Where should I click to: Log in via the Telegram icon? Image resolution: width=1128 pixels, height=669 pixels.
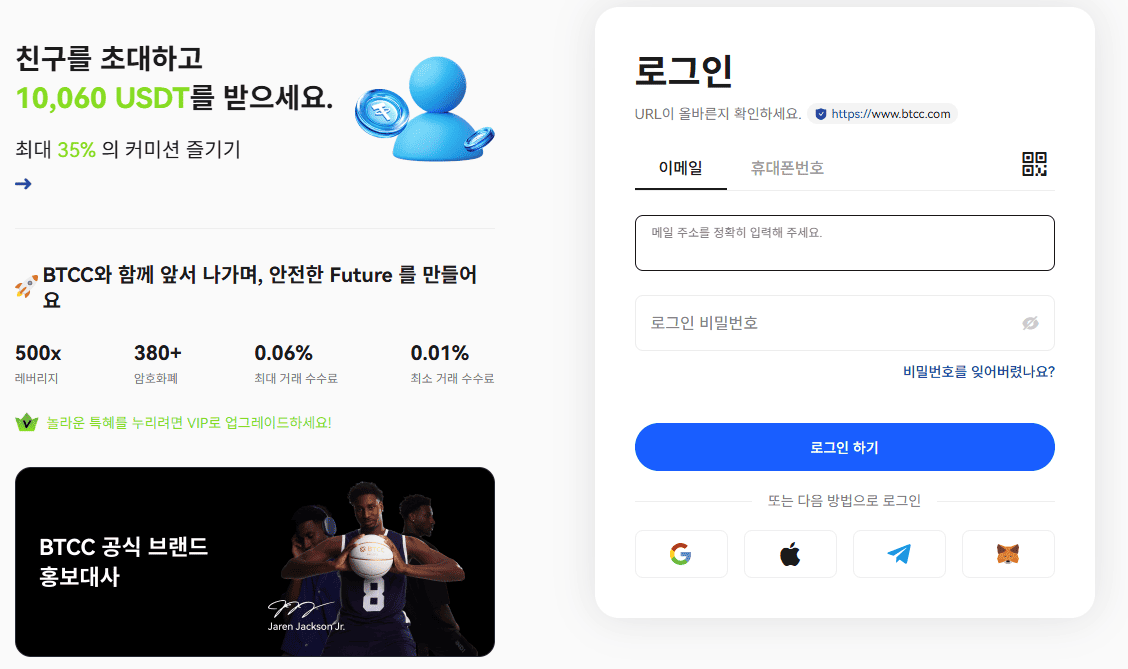(x=899, y=553)
